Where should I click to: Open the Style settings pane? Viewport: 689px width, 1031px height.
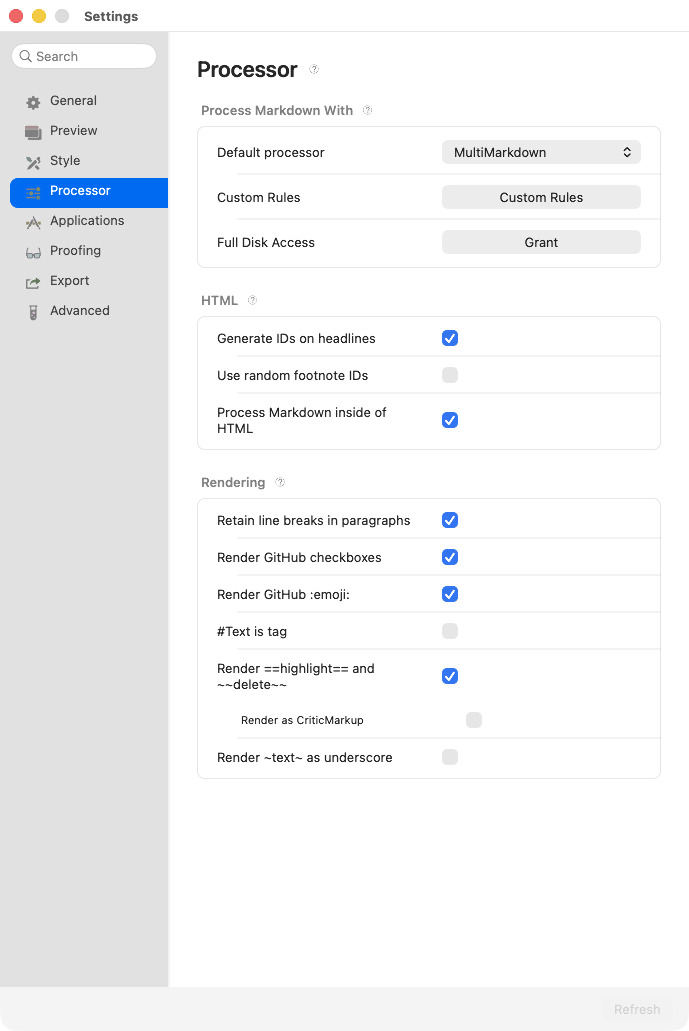89,161
